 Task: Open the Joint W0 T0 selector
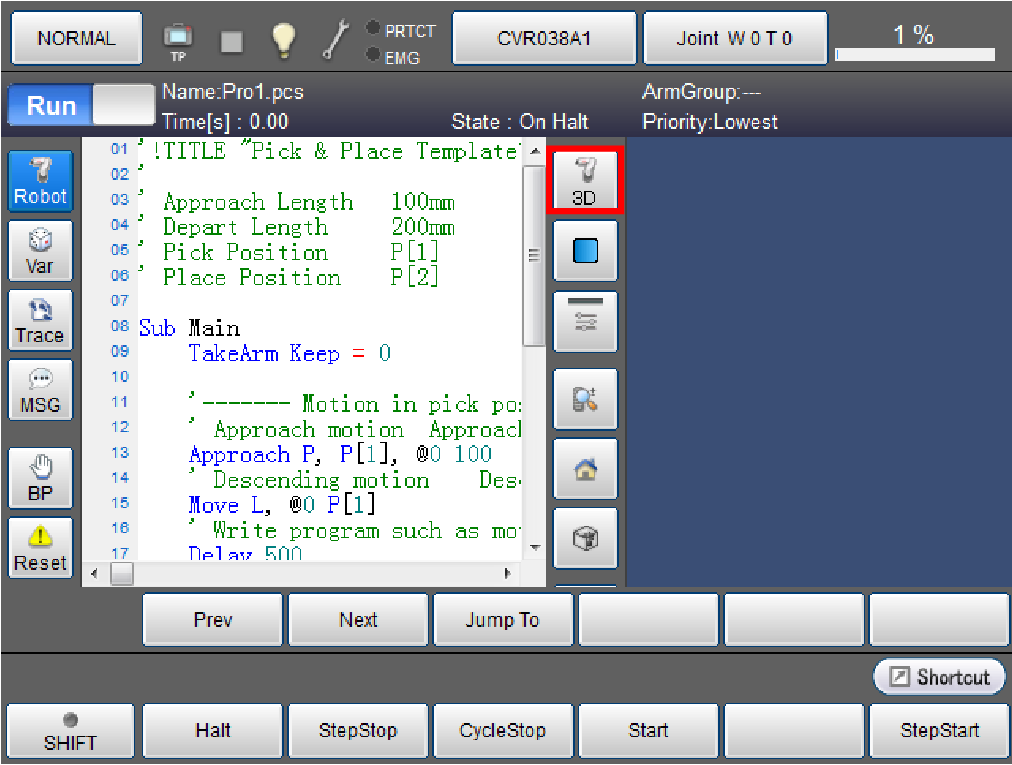(734, 39)
